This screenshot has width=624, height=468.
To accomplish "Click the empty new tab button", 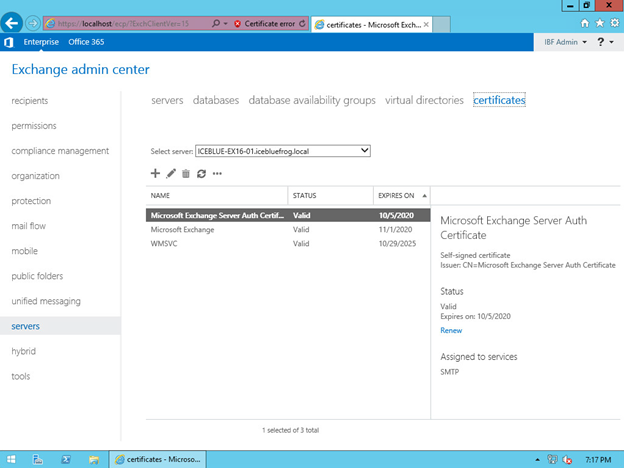I will [441, 24].
